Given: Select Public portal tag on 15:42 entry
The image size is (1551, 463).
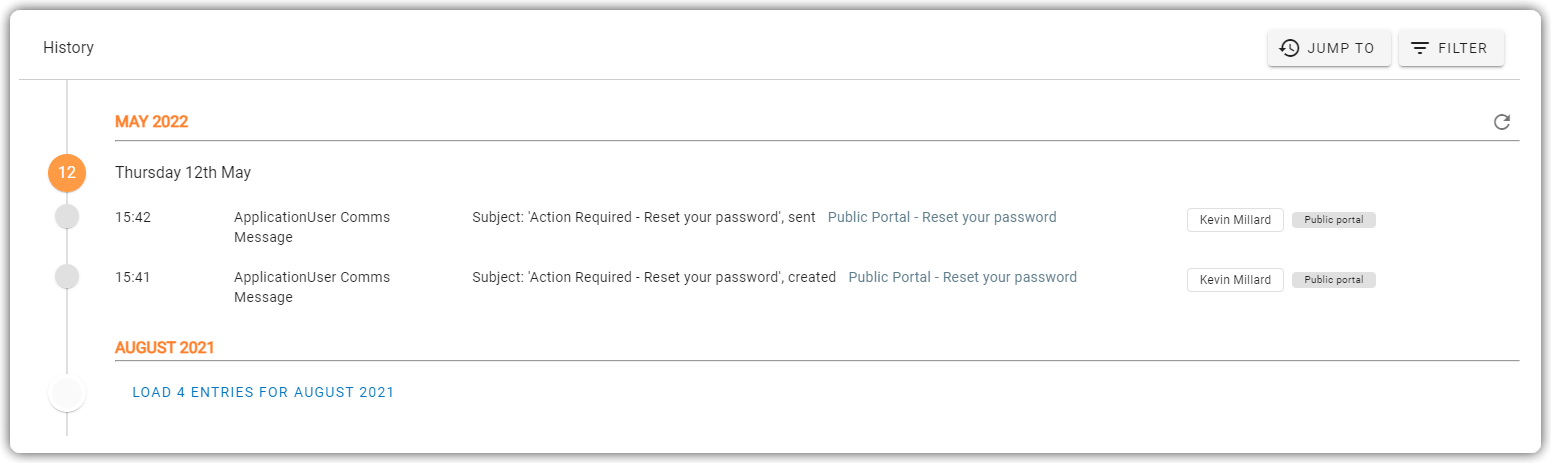Looking at the screenshot, I should pyautogui.click(x=1334, y=220).
